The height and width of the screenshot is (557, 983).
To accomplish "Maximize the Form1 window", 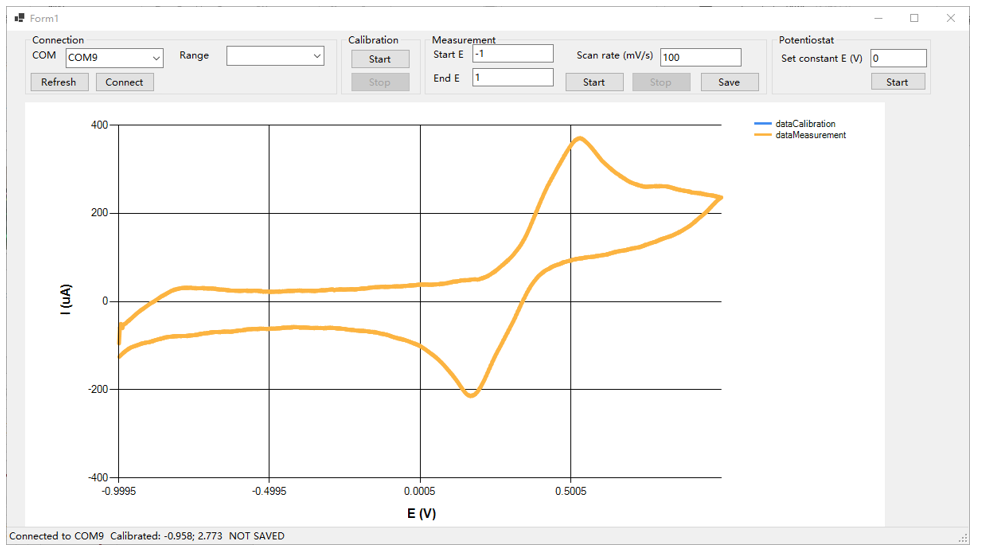I will tap(914, 18).
